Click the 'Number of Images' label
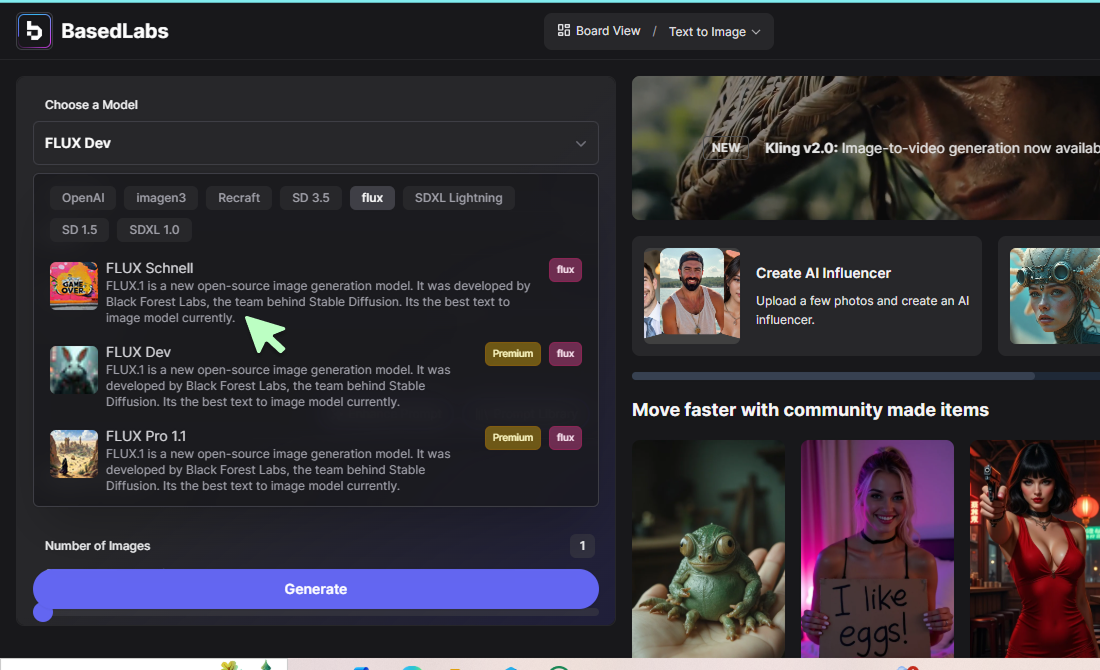Viewport: 1100px width, 670px height. pyautogui.click(x=98, y=546)
